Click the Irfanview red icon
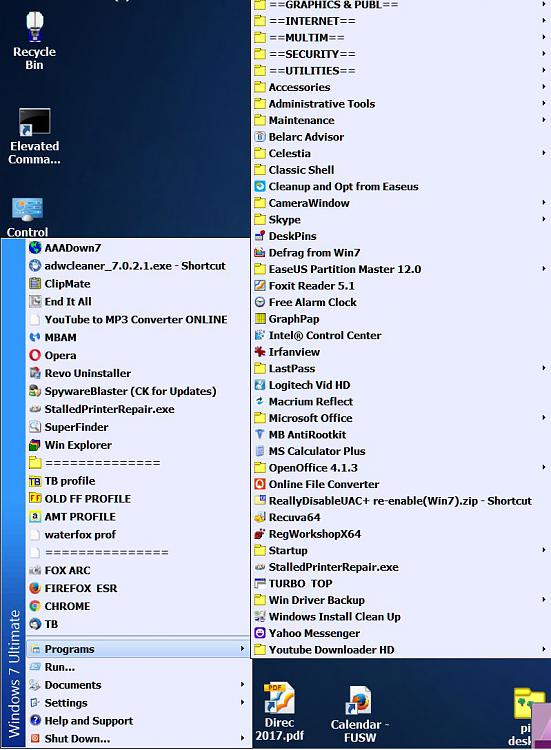 pos(260,352)
